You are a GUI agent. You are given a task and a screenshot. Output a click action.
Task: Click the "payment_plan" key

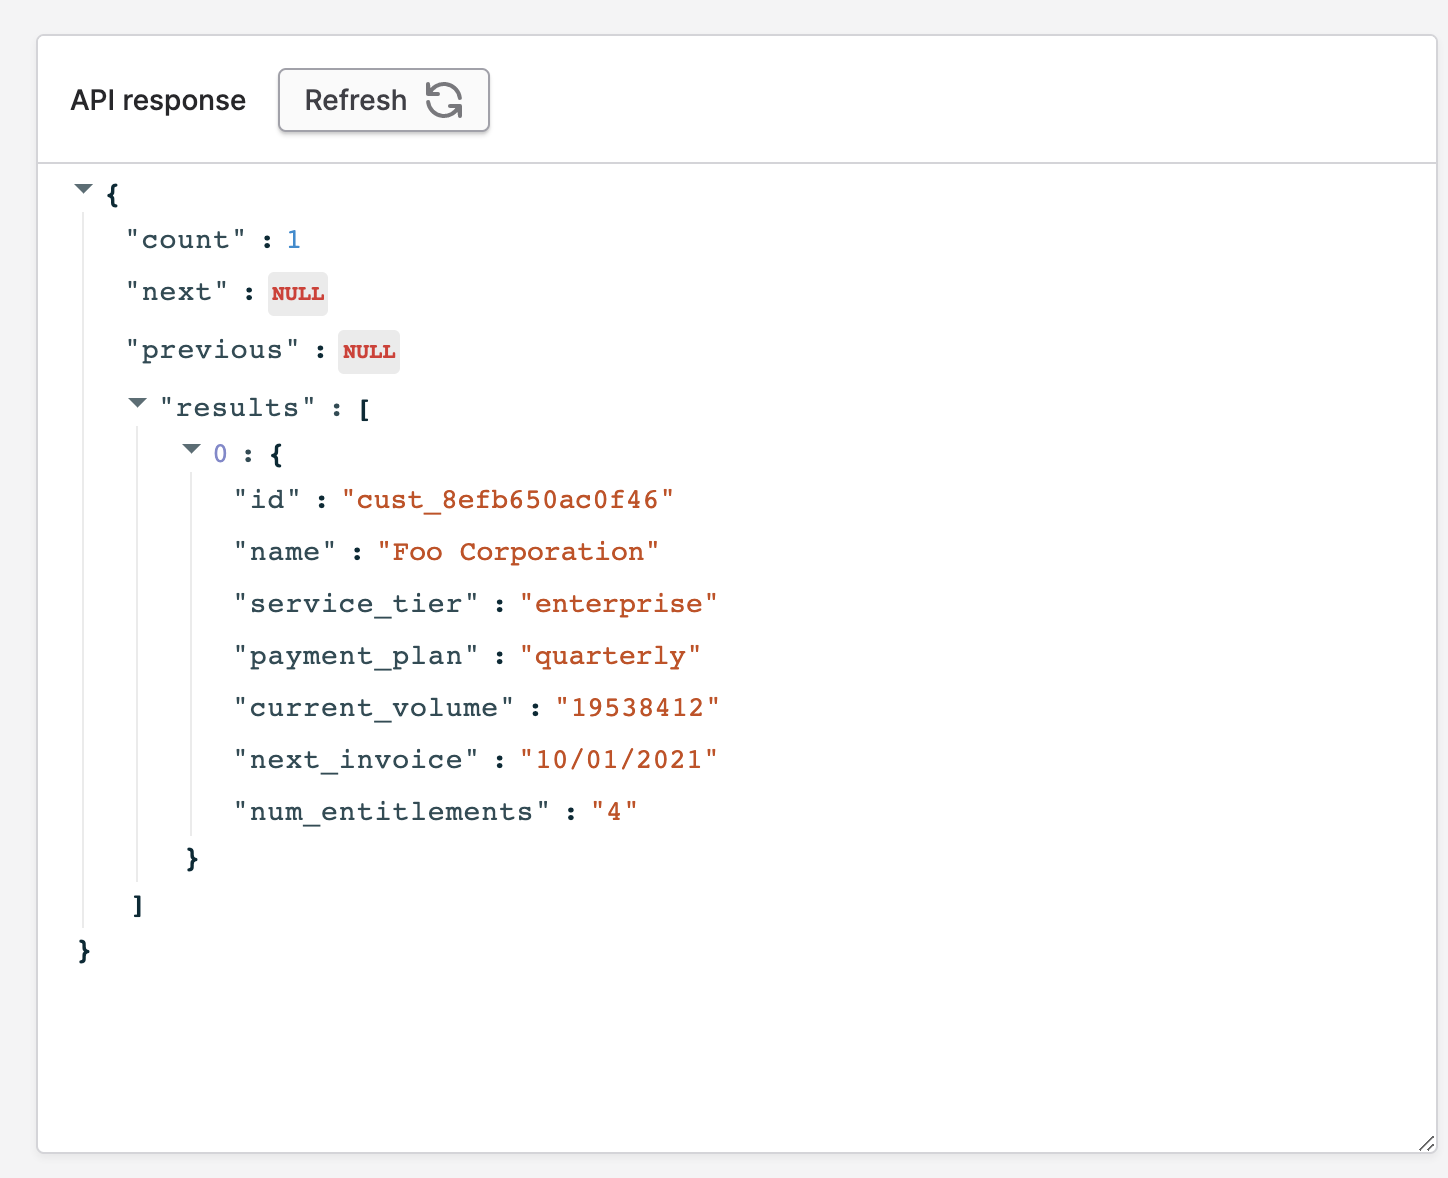coord(356,656)
